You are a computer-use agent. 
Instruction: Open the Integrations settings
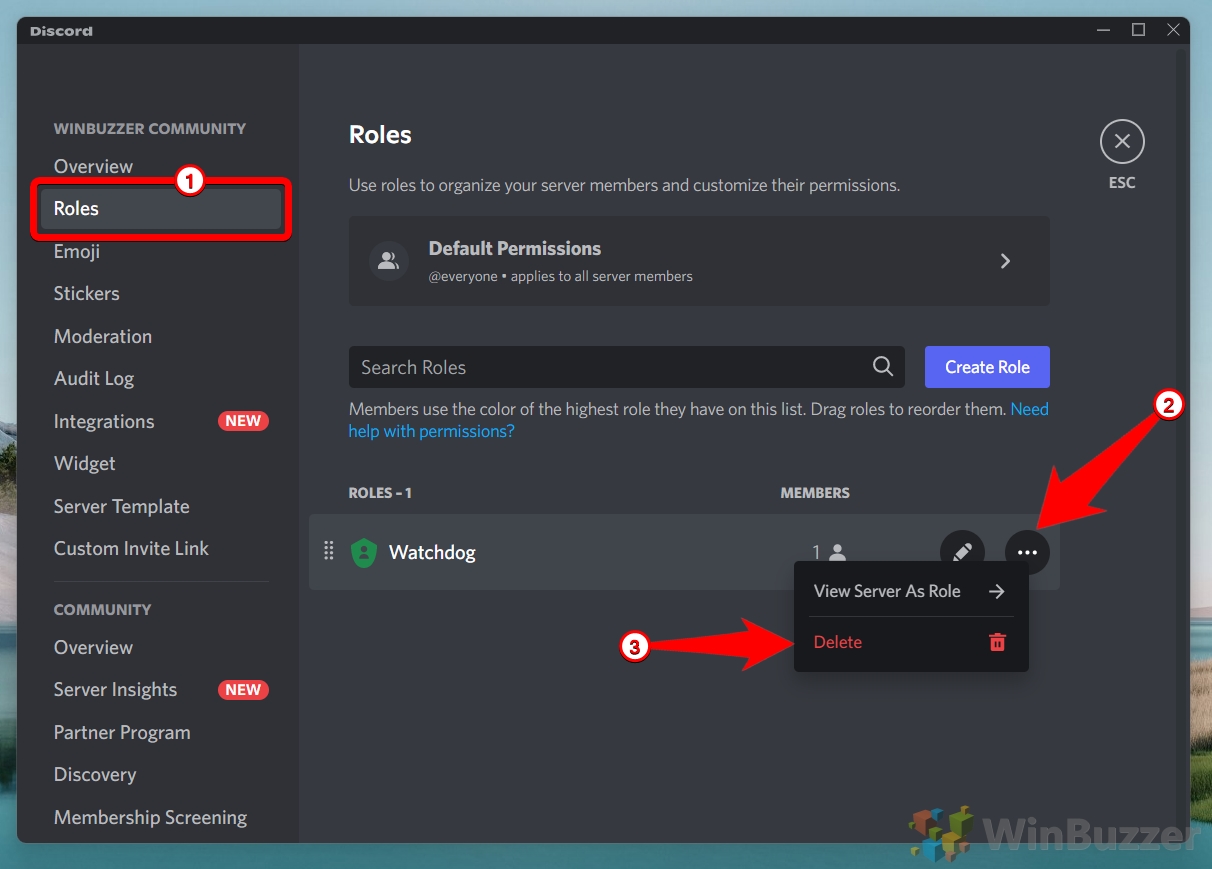click(x=104, y=421)
